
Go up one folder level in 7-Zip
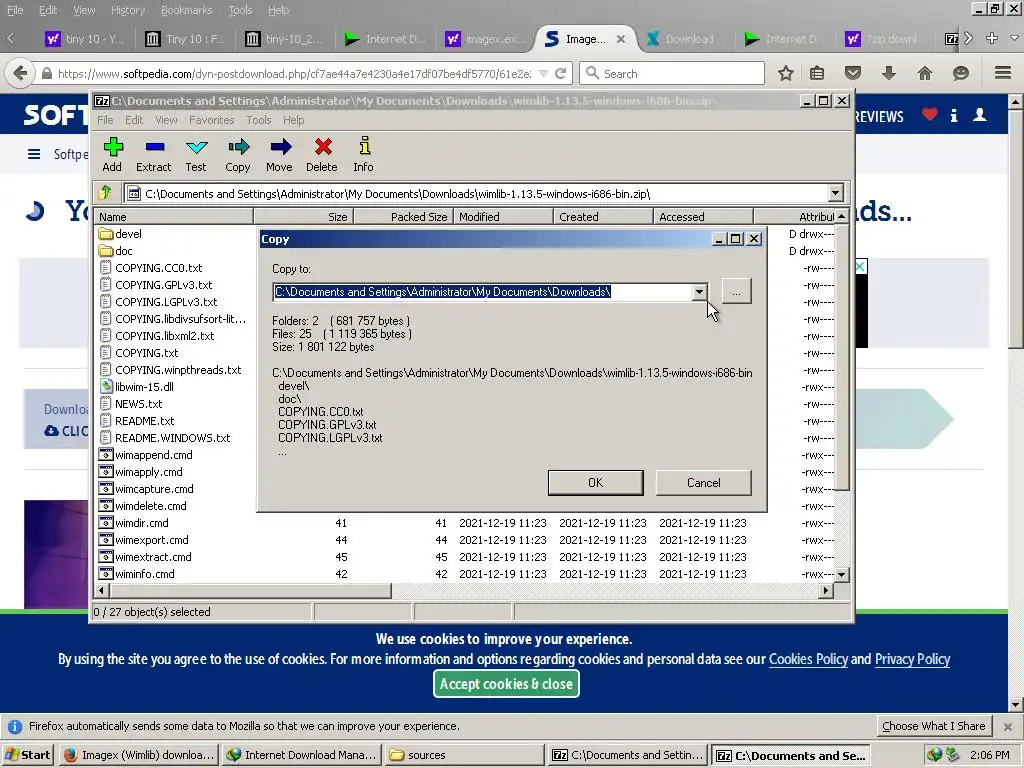point(105,193)
